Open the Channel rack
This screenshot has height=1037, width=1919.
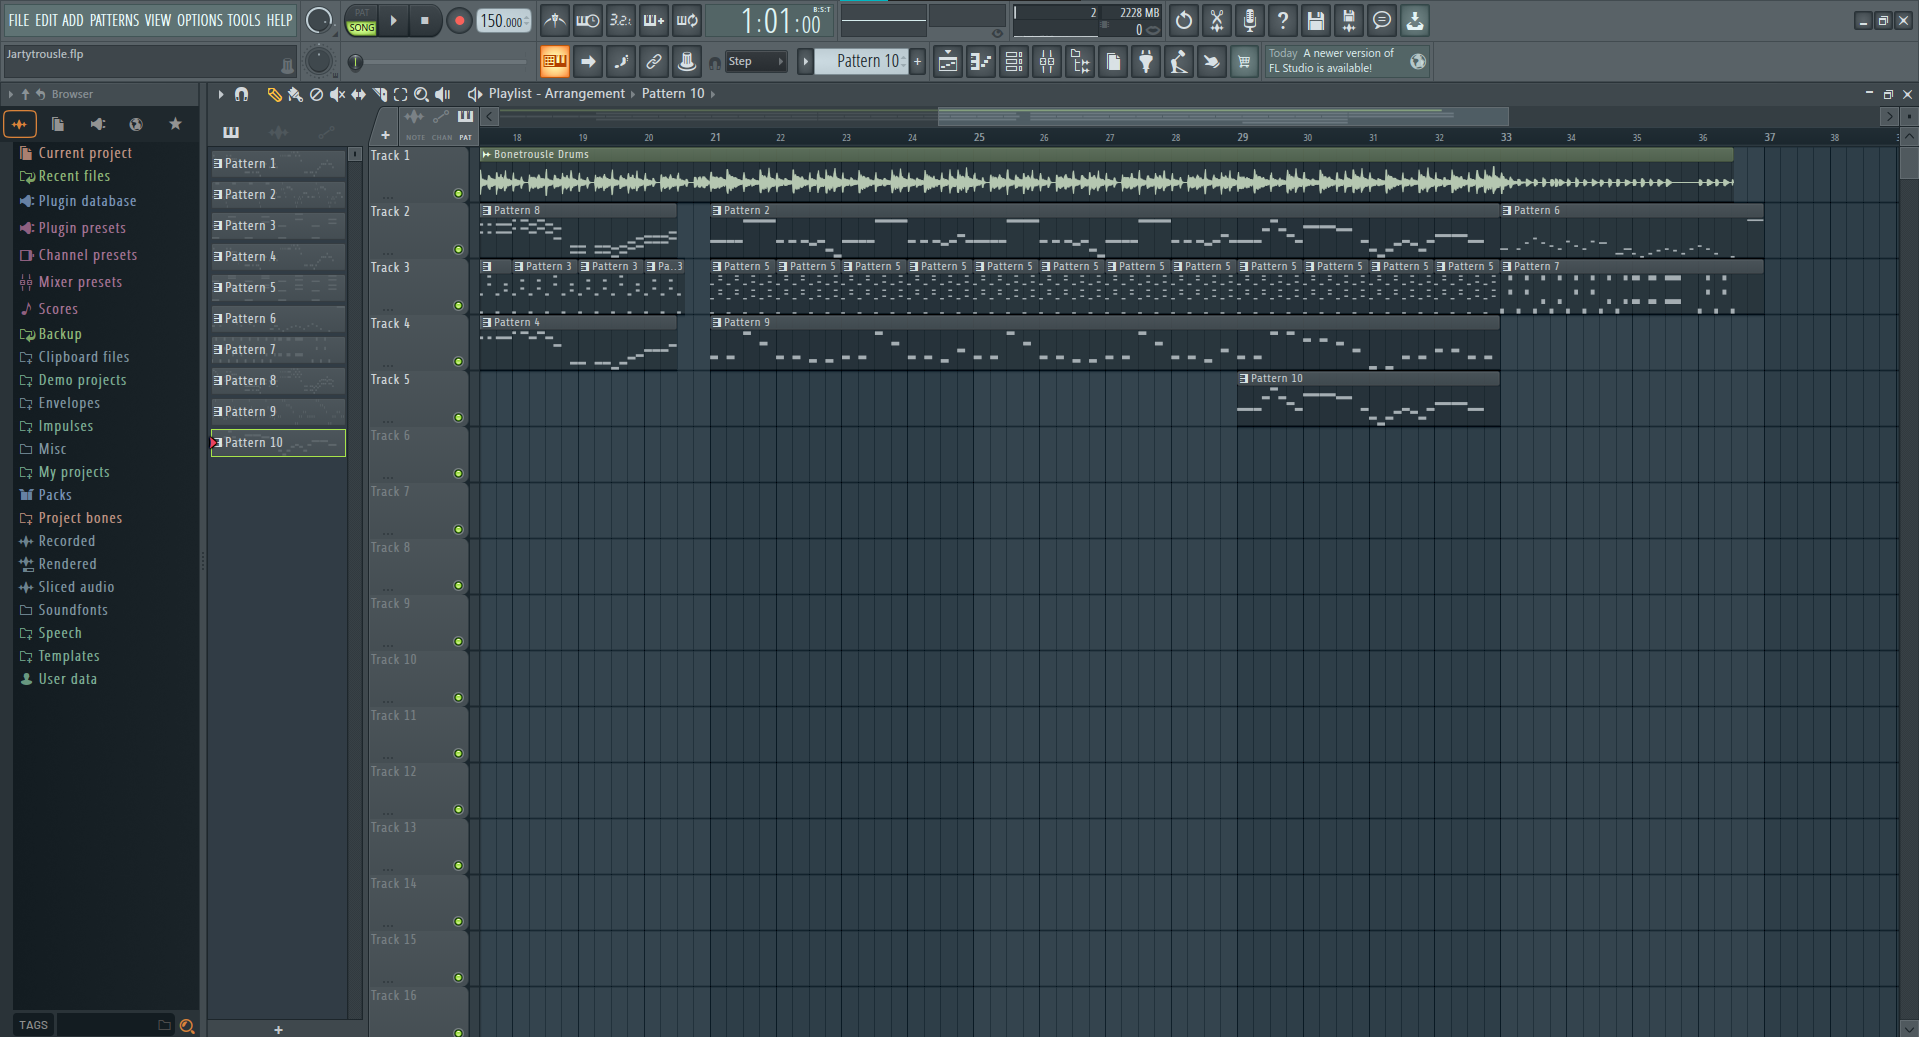1014,62
